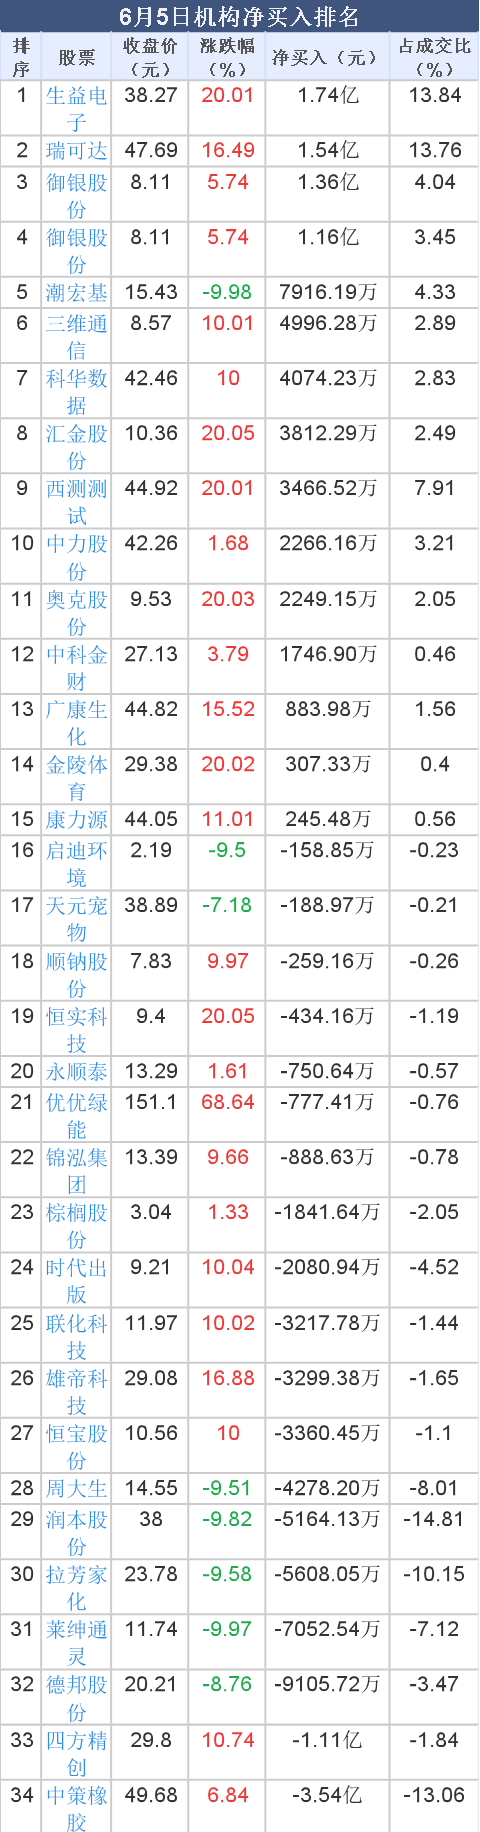The height and width of the screenshot is (1832, 480).
Task: Open the 三维通信 stock page
Action: click(x=77, y=336)
